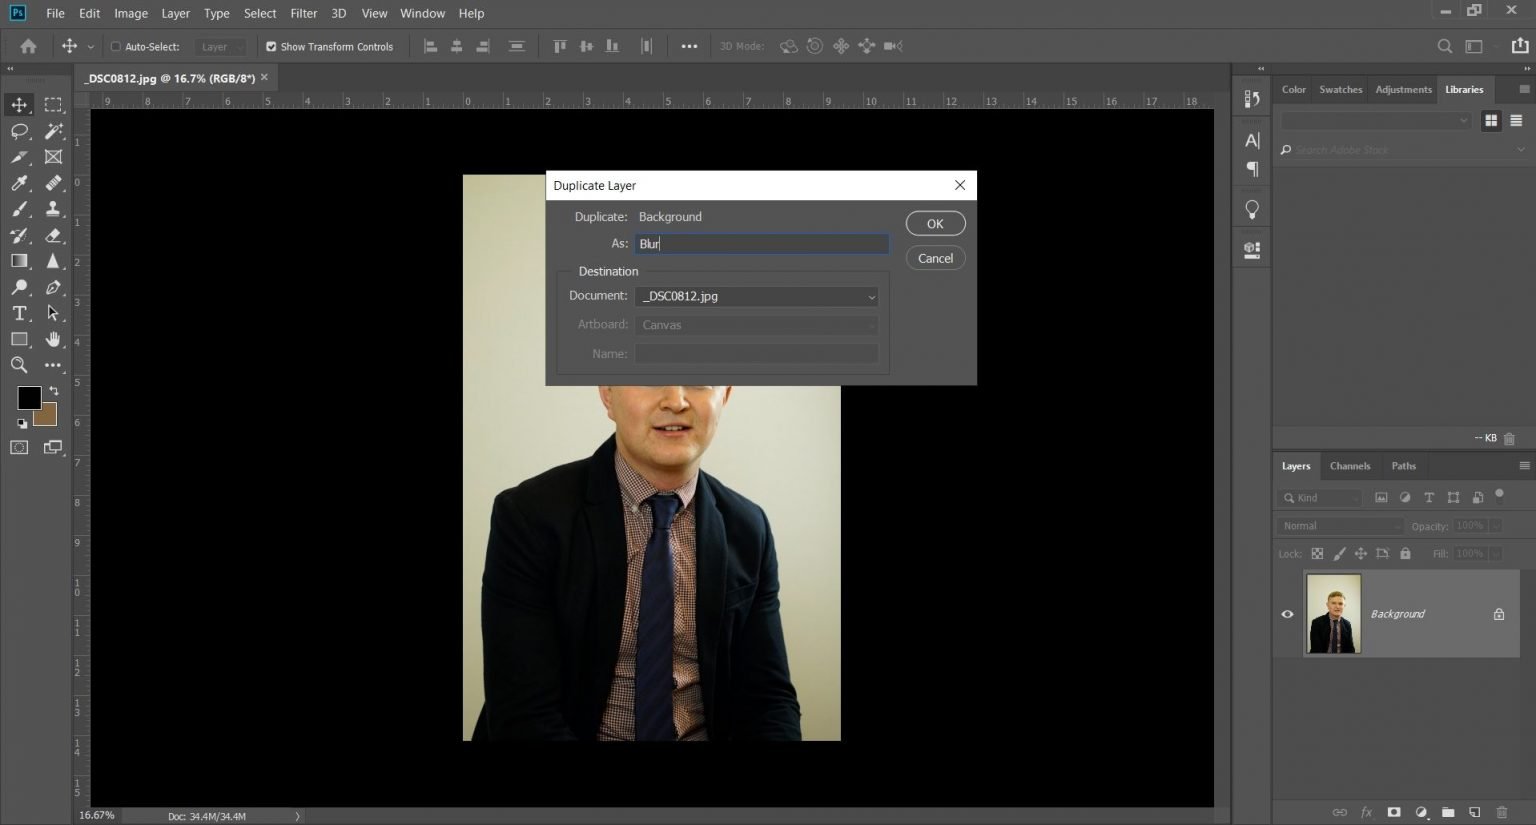Confirm the Duplicate Layer dialog with OK
The width and height of the screenshot is (1536, 825).
(x=935, y=224)
